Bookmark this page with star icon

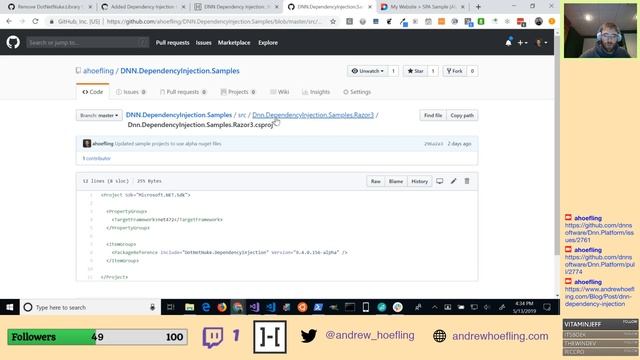(333, 21)
